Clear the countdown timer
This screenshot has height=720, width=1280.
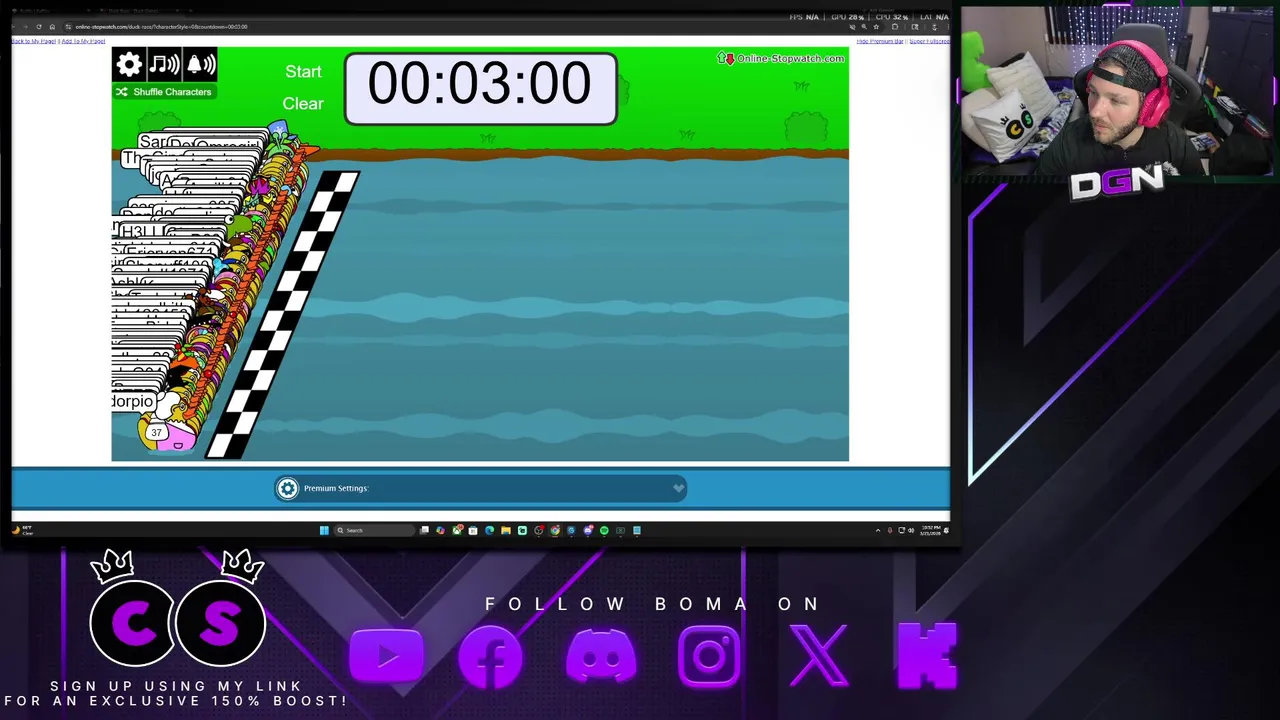coord(303,104)
